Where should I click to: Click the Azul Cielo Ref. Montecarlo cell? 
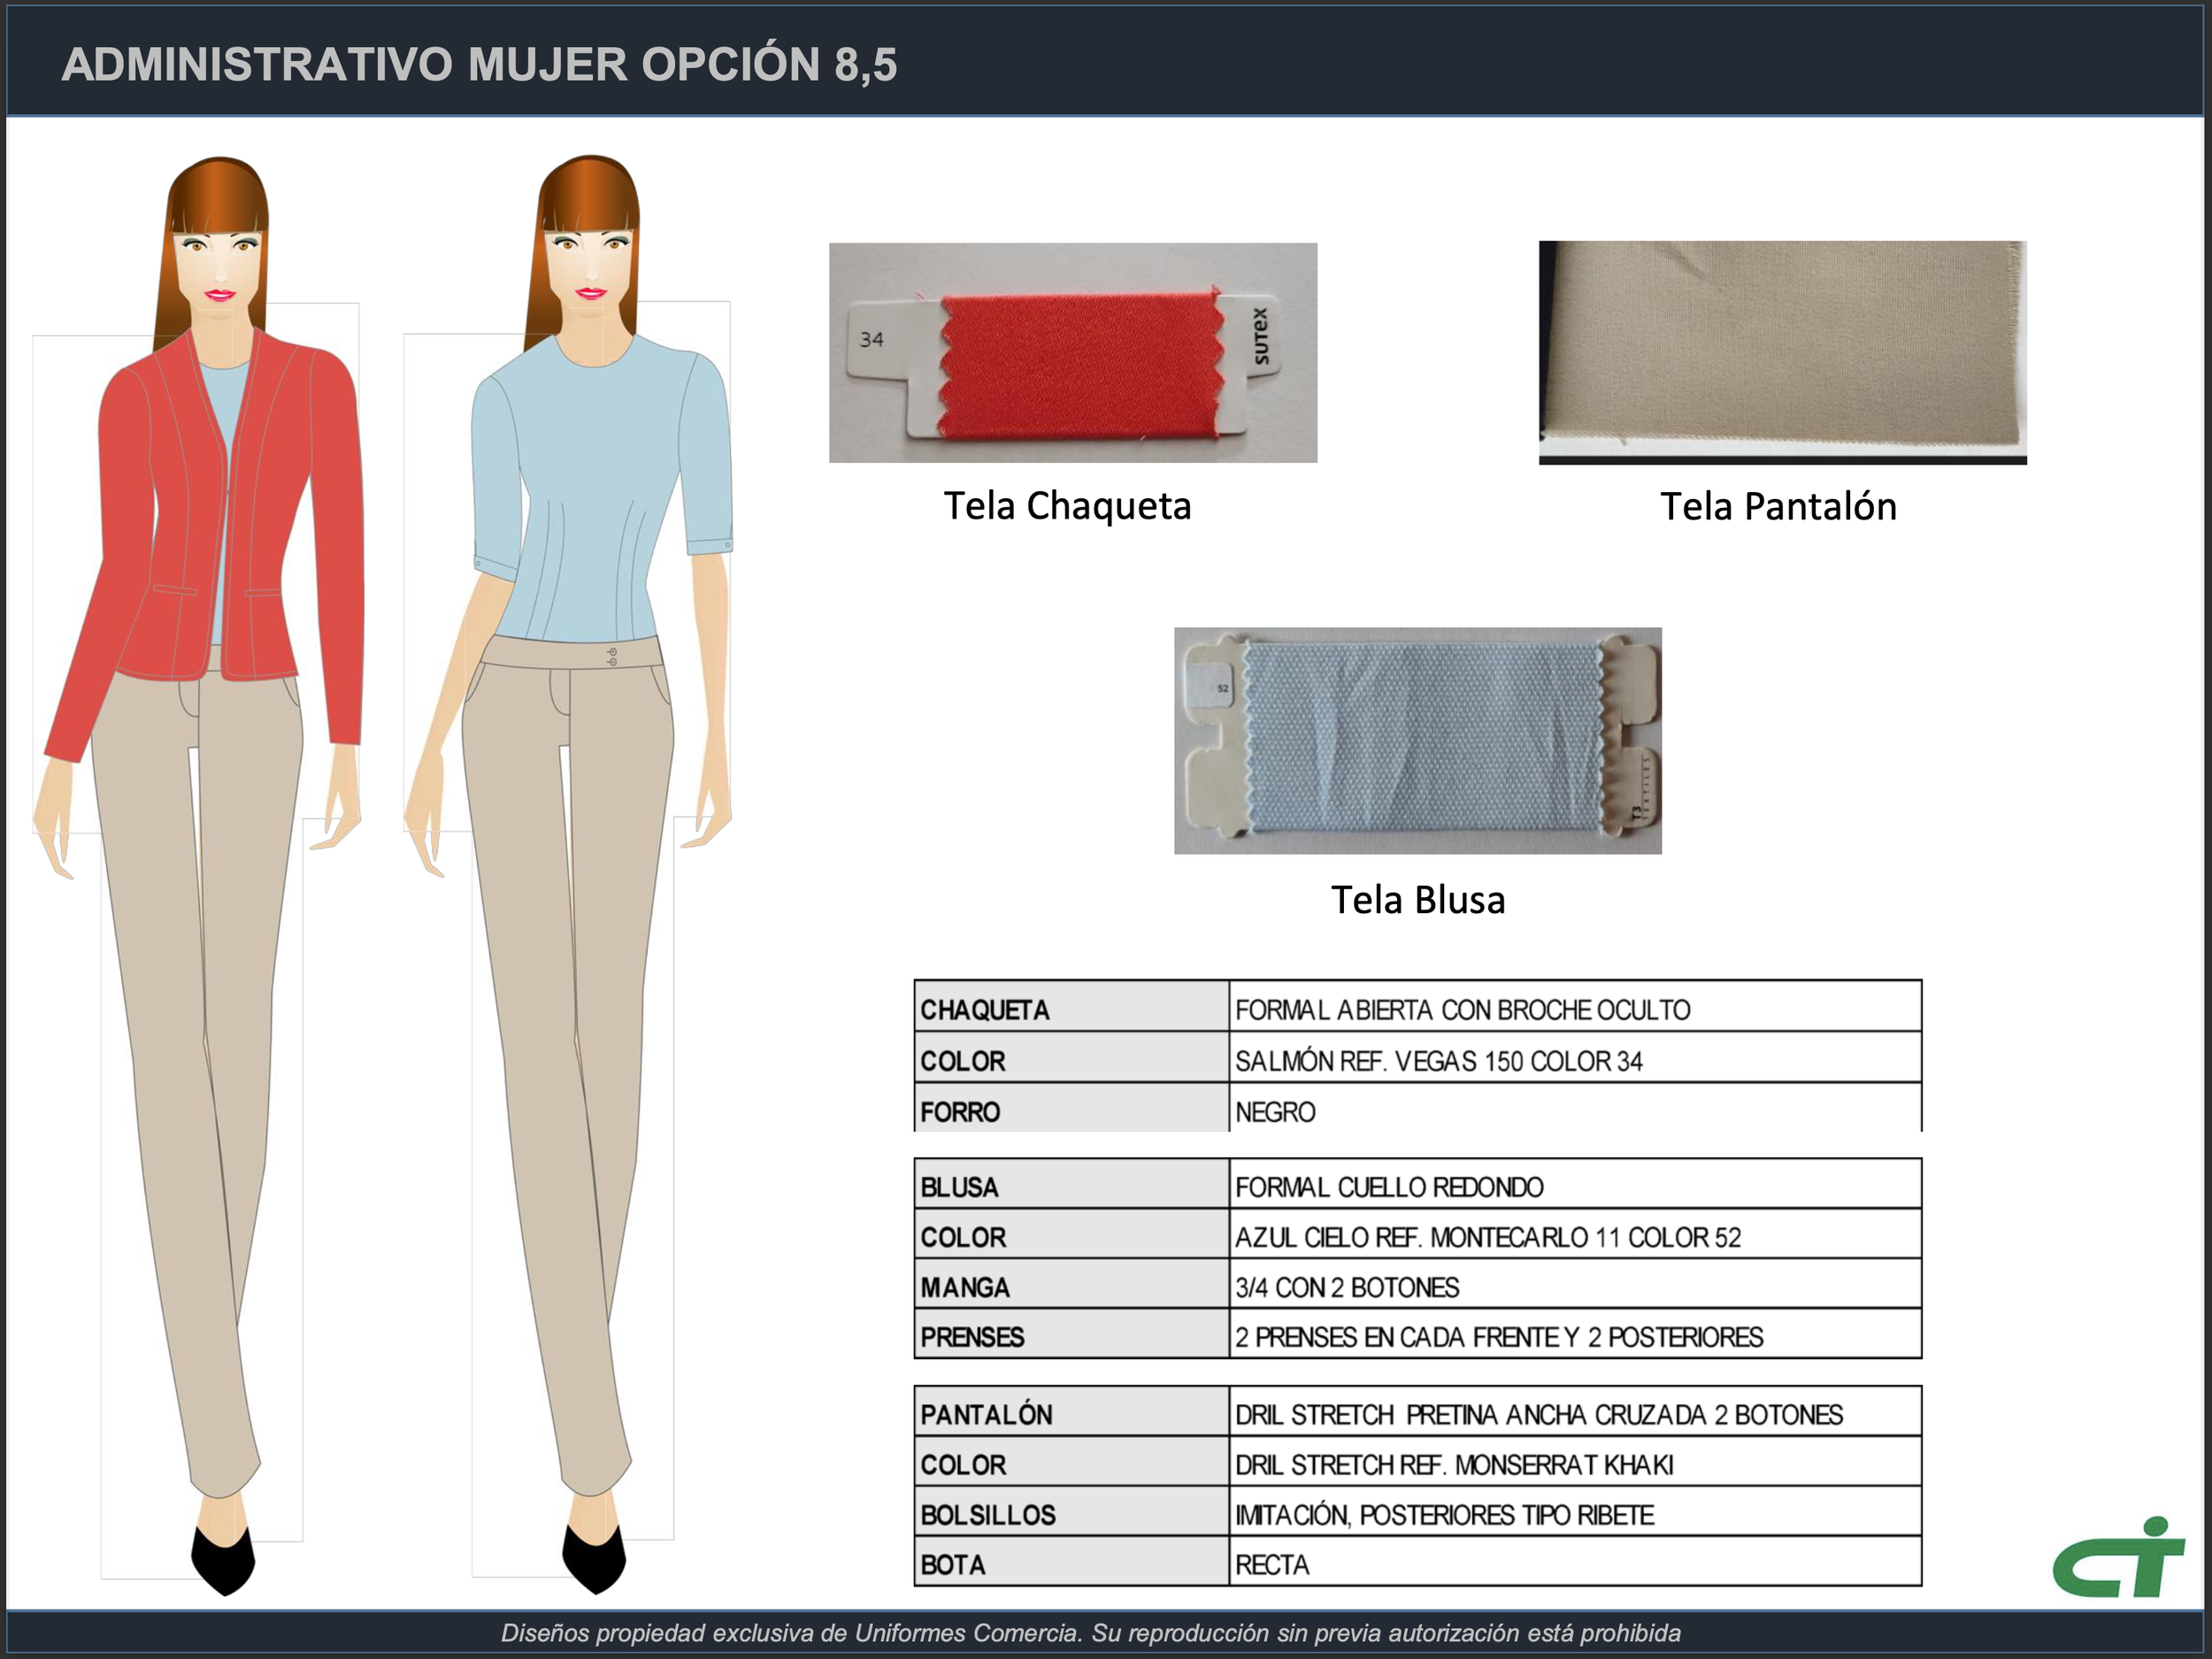tap(1574, 1237)
